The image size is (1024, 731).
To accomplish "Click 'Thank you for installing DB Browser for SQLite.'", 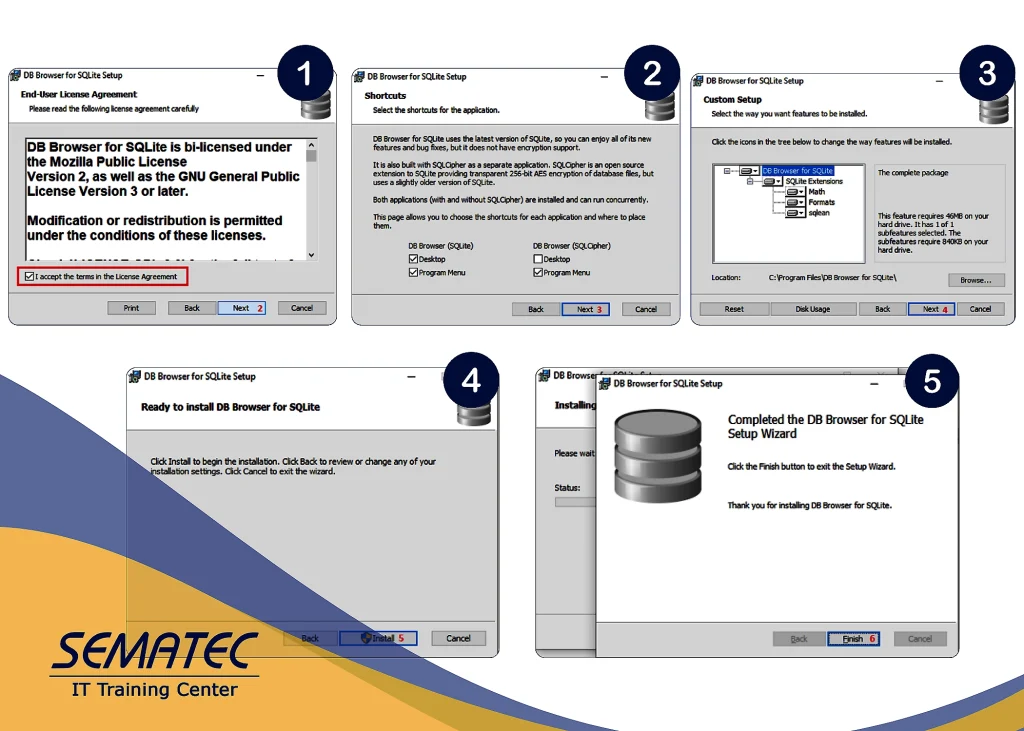I will [x=810, y=506].
